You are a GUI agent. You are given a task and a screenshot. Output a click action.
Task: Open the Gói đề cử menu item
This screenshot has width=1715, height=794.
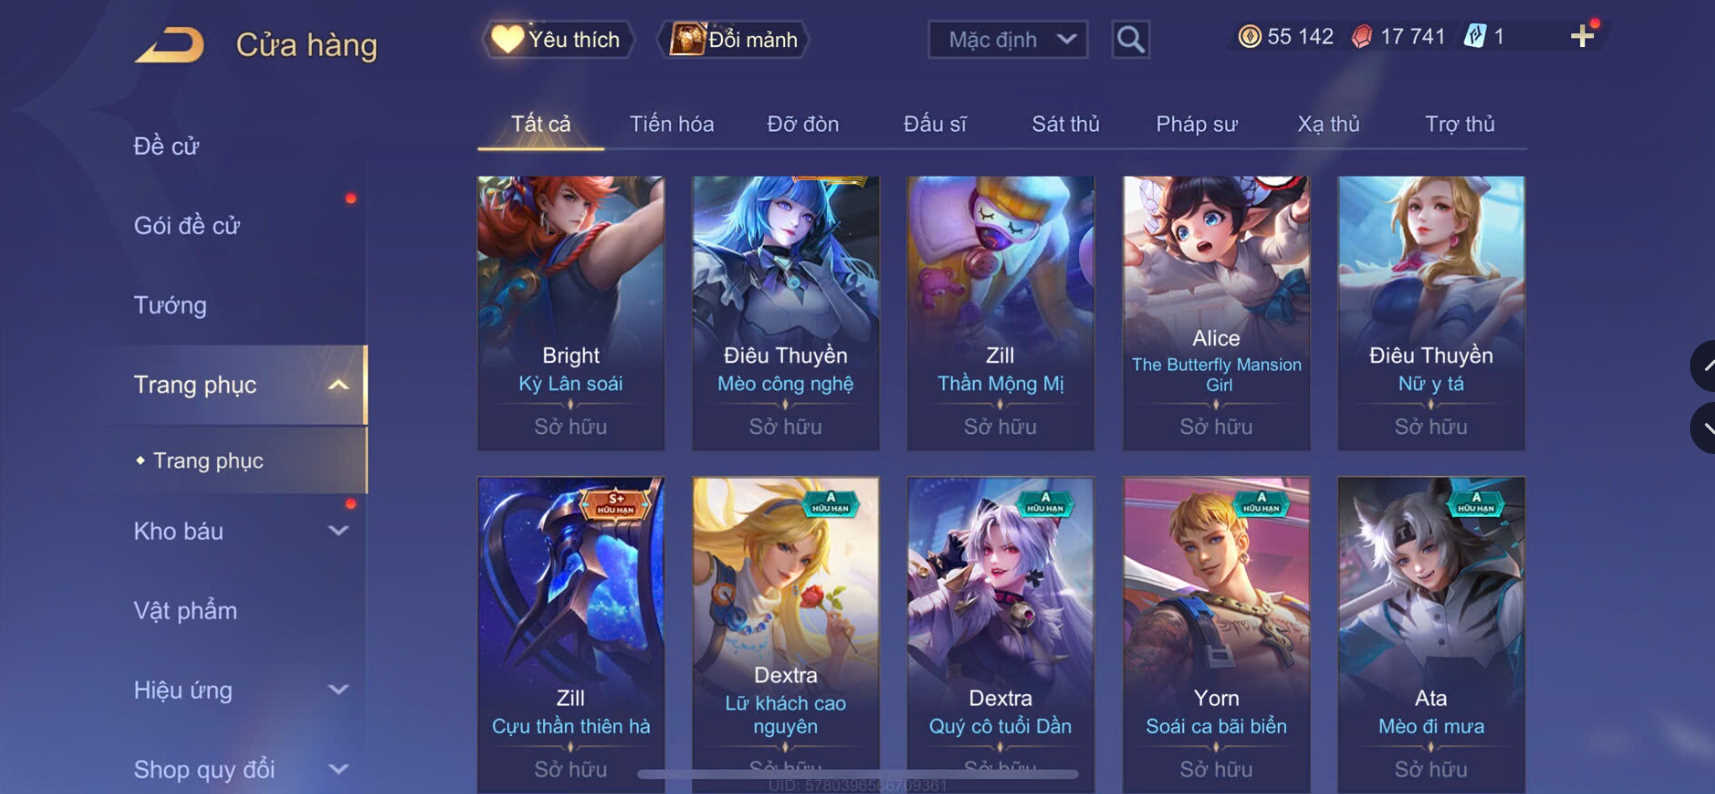(x=187, y=226)
